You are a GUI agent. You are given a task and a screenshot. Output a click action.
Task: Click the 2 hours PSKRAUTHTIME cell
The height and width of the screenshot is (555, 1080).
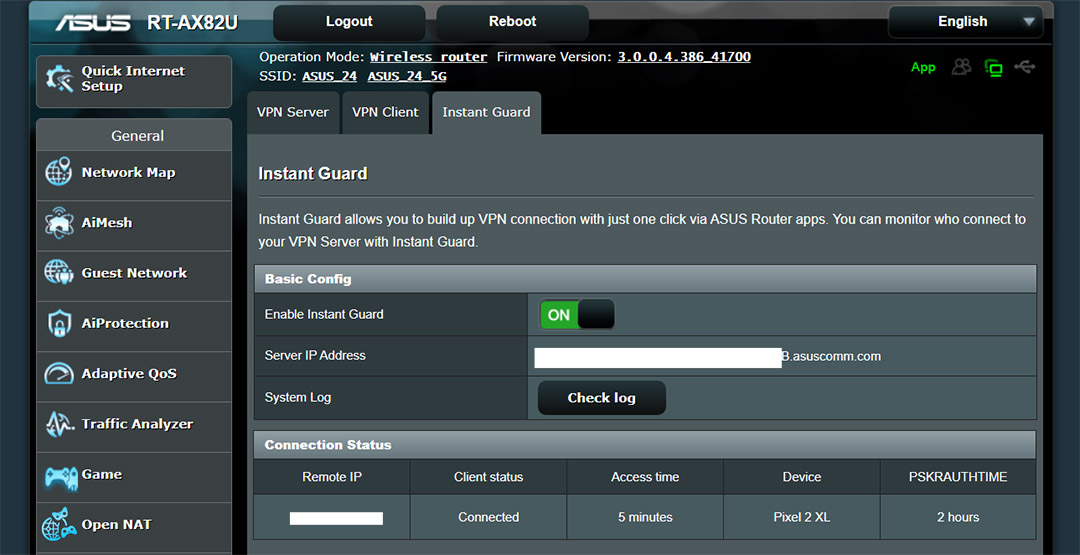(958, 517)
